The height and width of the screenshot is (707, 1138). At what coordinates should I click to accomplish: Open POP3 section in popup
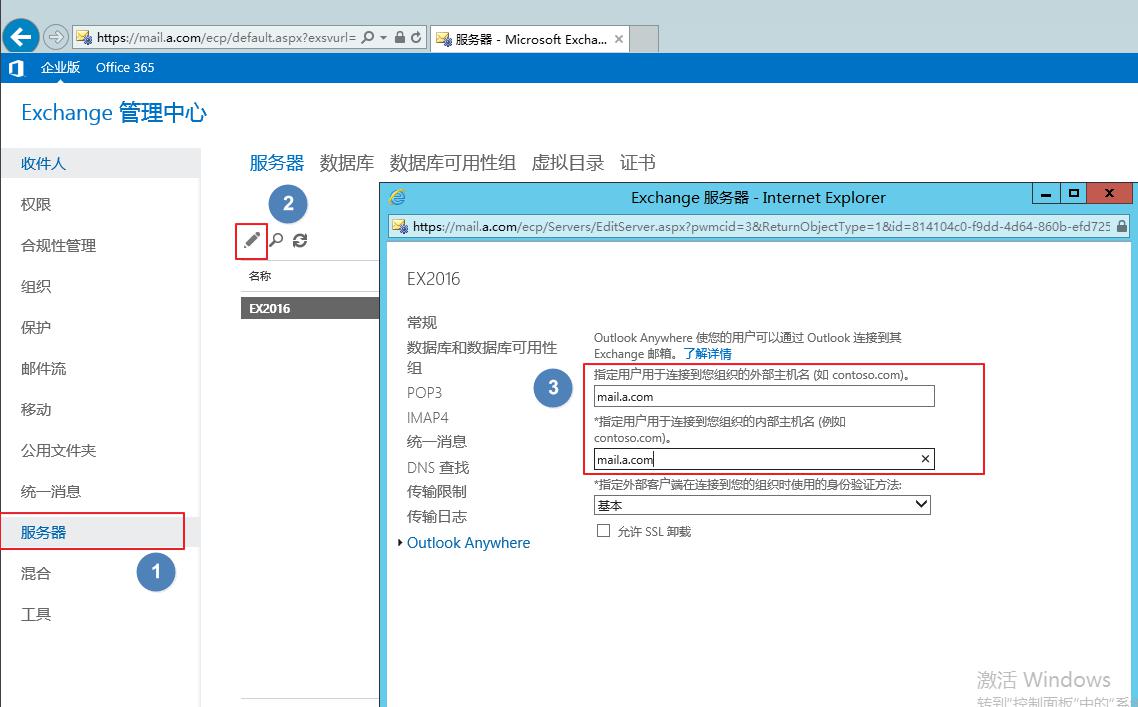tap(425, 393)
